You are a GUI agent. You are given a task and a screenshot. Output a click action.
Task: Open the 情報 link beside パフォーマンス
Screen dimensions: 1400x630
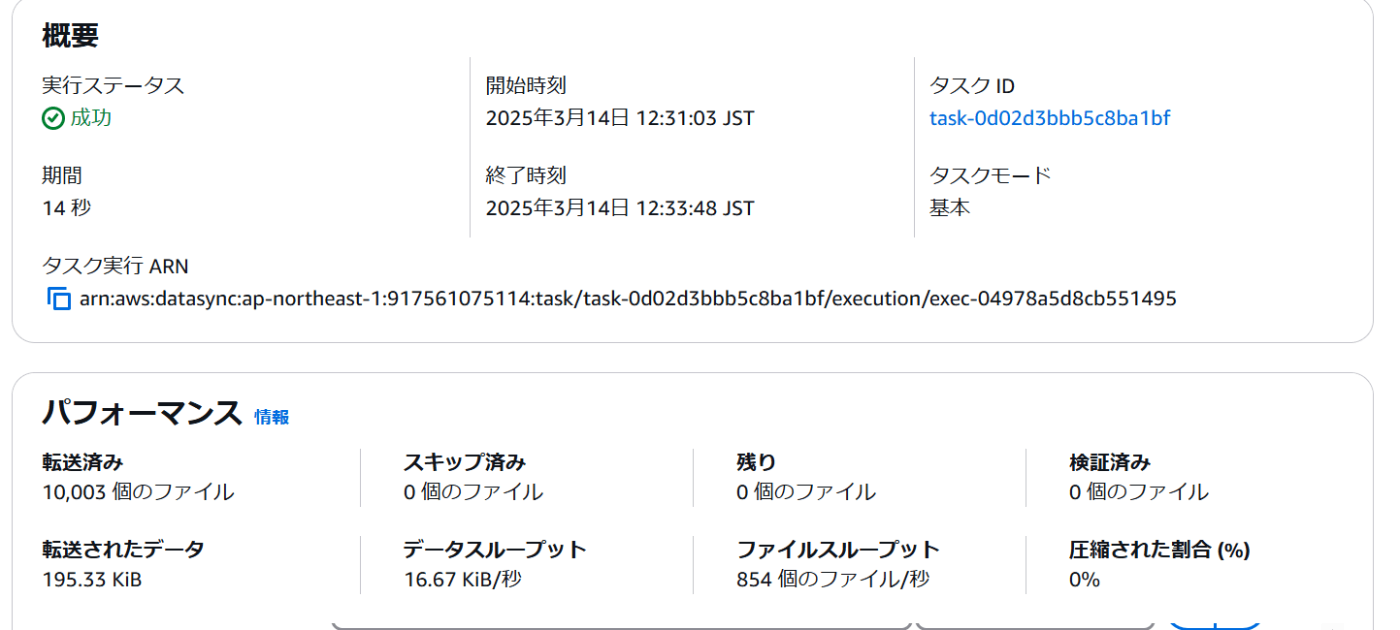point(271,417)
